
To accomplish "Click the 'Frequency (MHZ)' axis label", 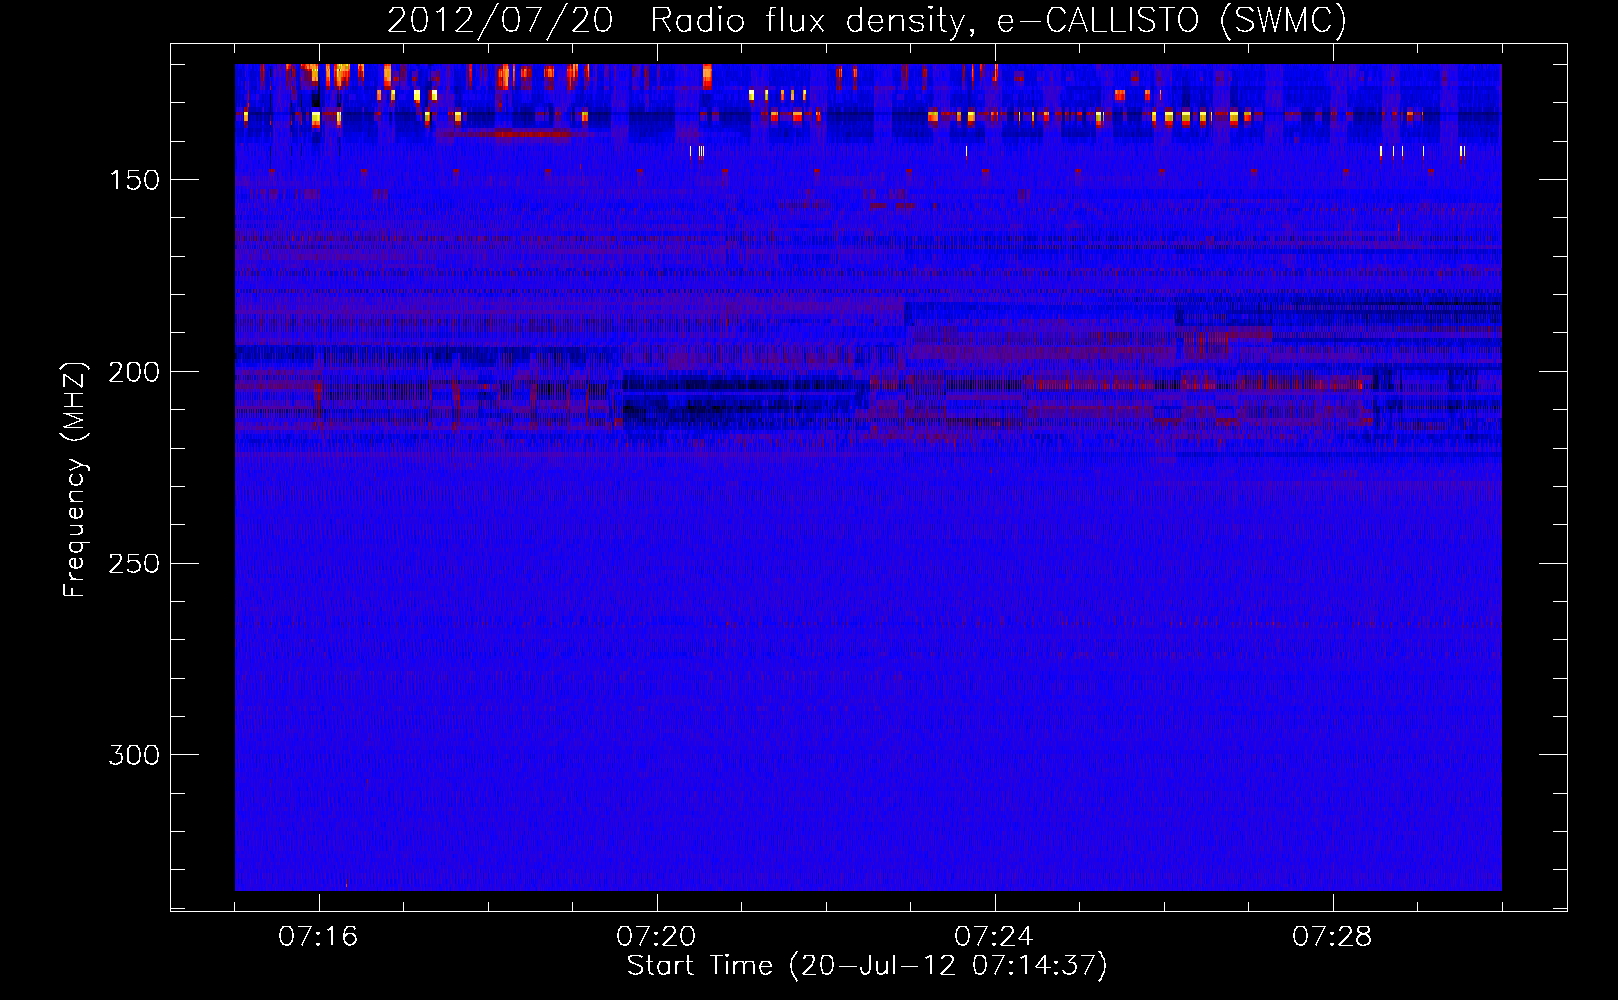I will pyautogui.click(x=75, y=479).
